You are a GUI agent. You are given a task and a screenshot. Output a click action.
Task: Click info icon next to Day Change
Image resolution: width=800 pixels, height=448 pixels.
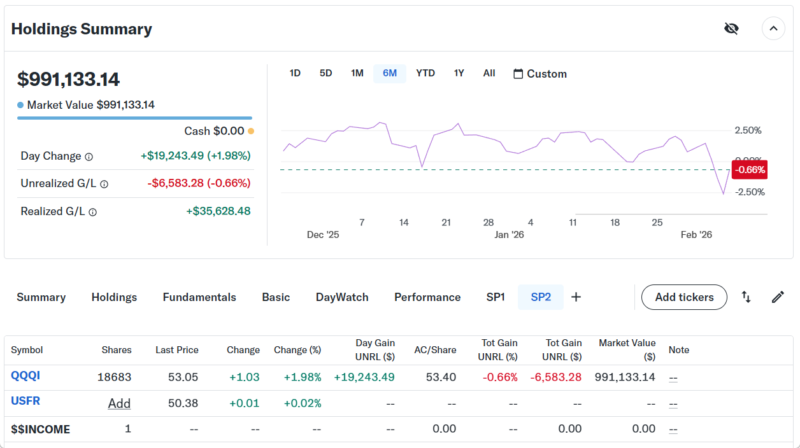click(89, 157)
